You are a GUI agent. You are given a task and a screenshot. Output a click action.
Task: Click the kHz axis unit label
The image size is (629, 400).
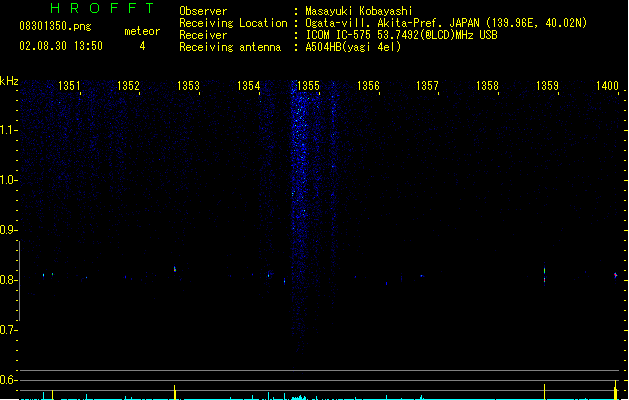9,81
